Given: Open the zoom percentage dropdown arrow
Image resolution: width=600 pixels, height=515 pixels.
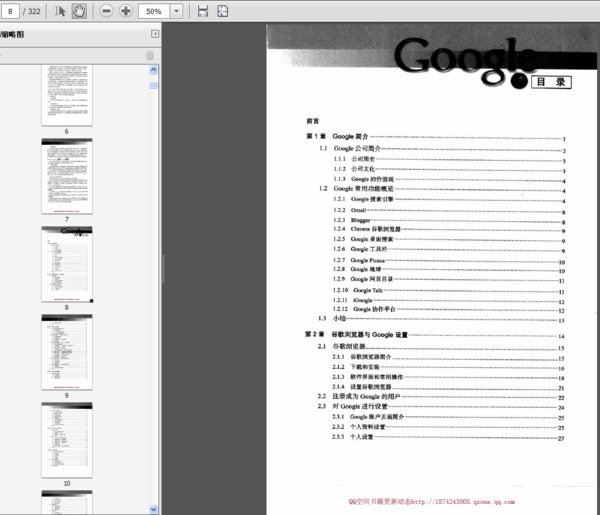Looking at the screenshot, I should [x=176, y=11].
